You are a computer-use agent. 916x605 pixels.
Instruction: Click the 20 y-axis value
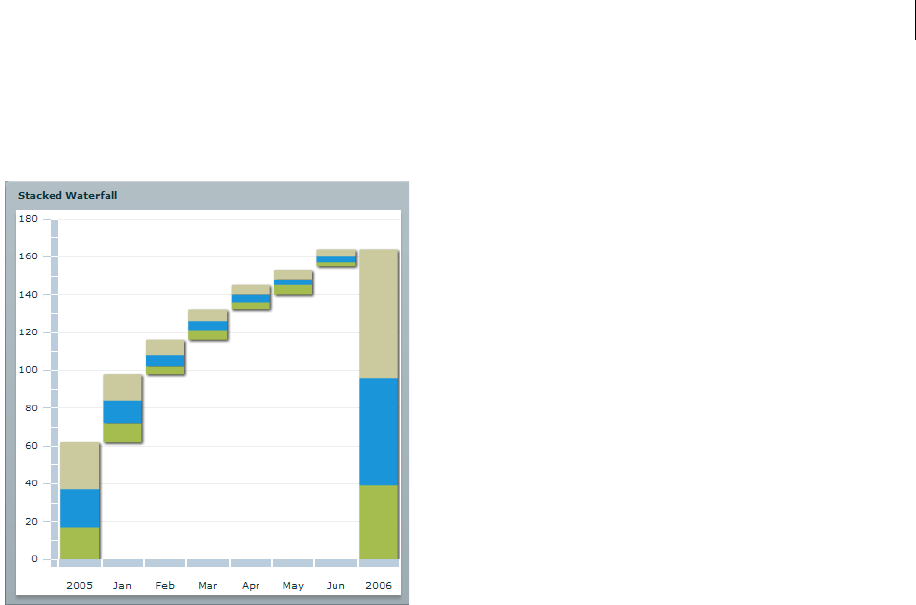[x=32, y=521]
